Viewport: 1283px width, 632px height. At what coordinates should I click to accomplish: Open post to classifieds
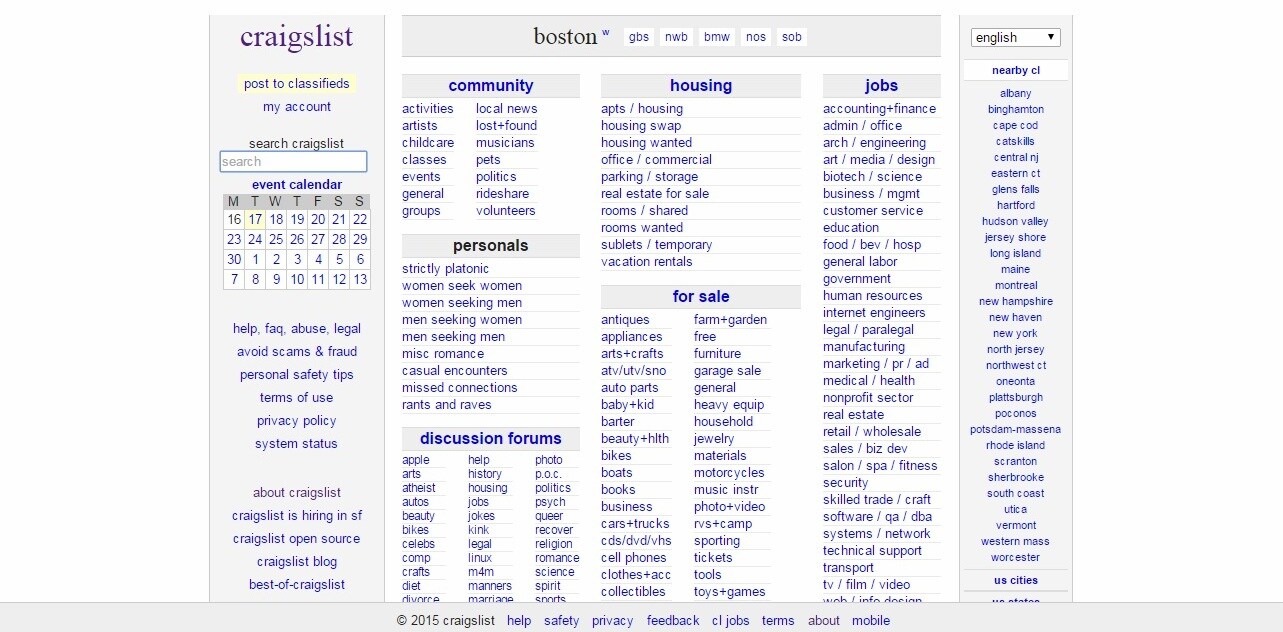[x=297, y=84]
